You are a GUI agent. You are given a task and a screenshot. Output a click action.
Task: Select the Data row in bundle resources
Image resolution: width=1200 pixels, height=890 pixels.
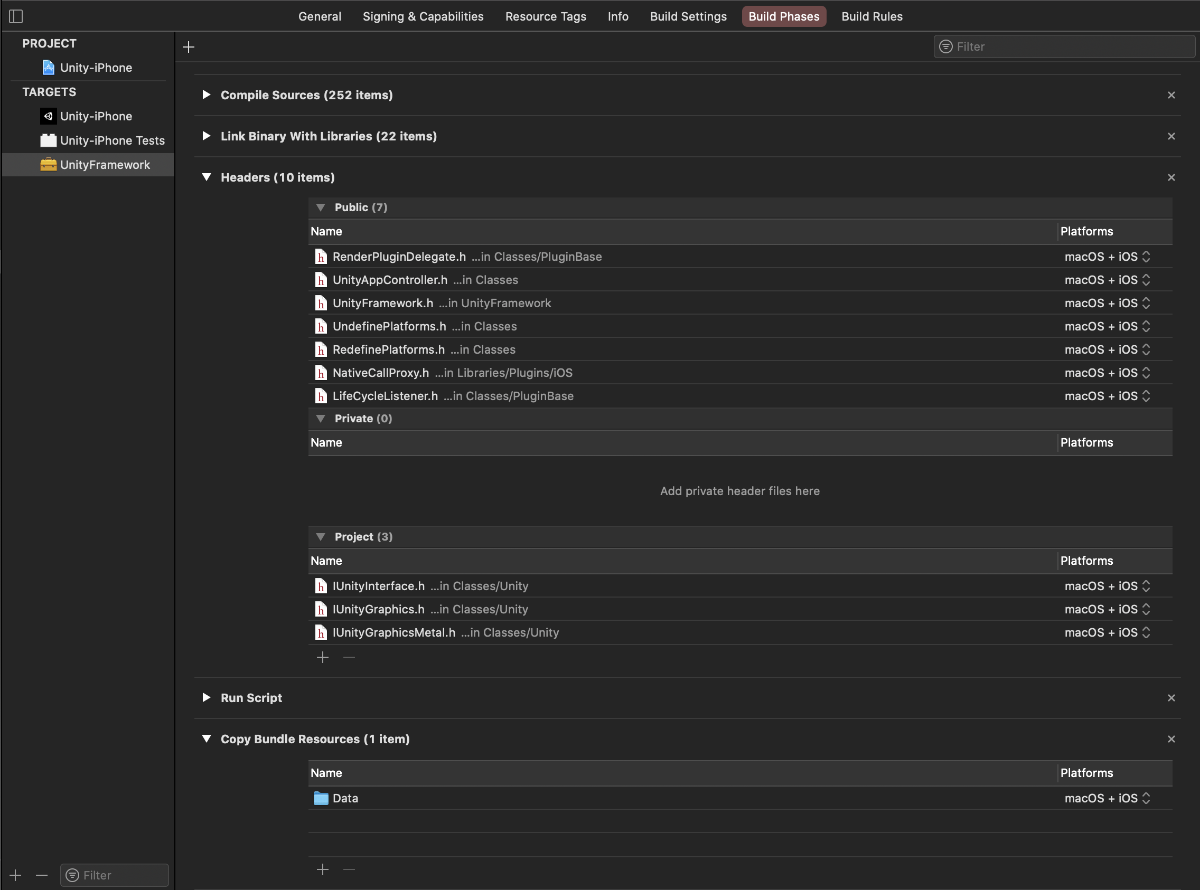(740, 798)
